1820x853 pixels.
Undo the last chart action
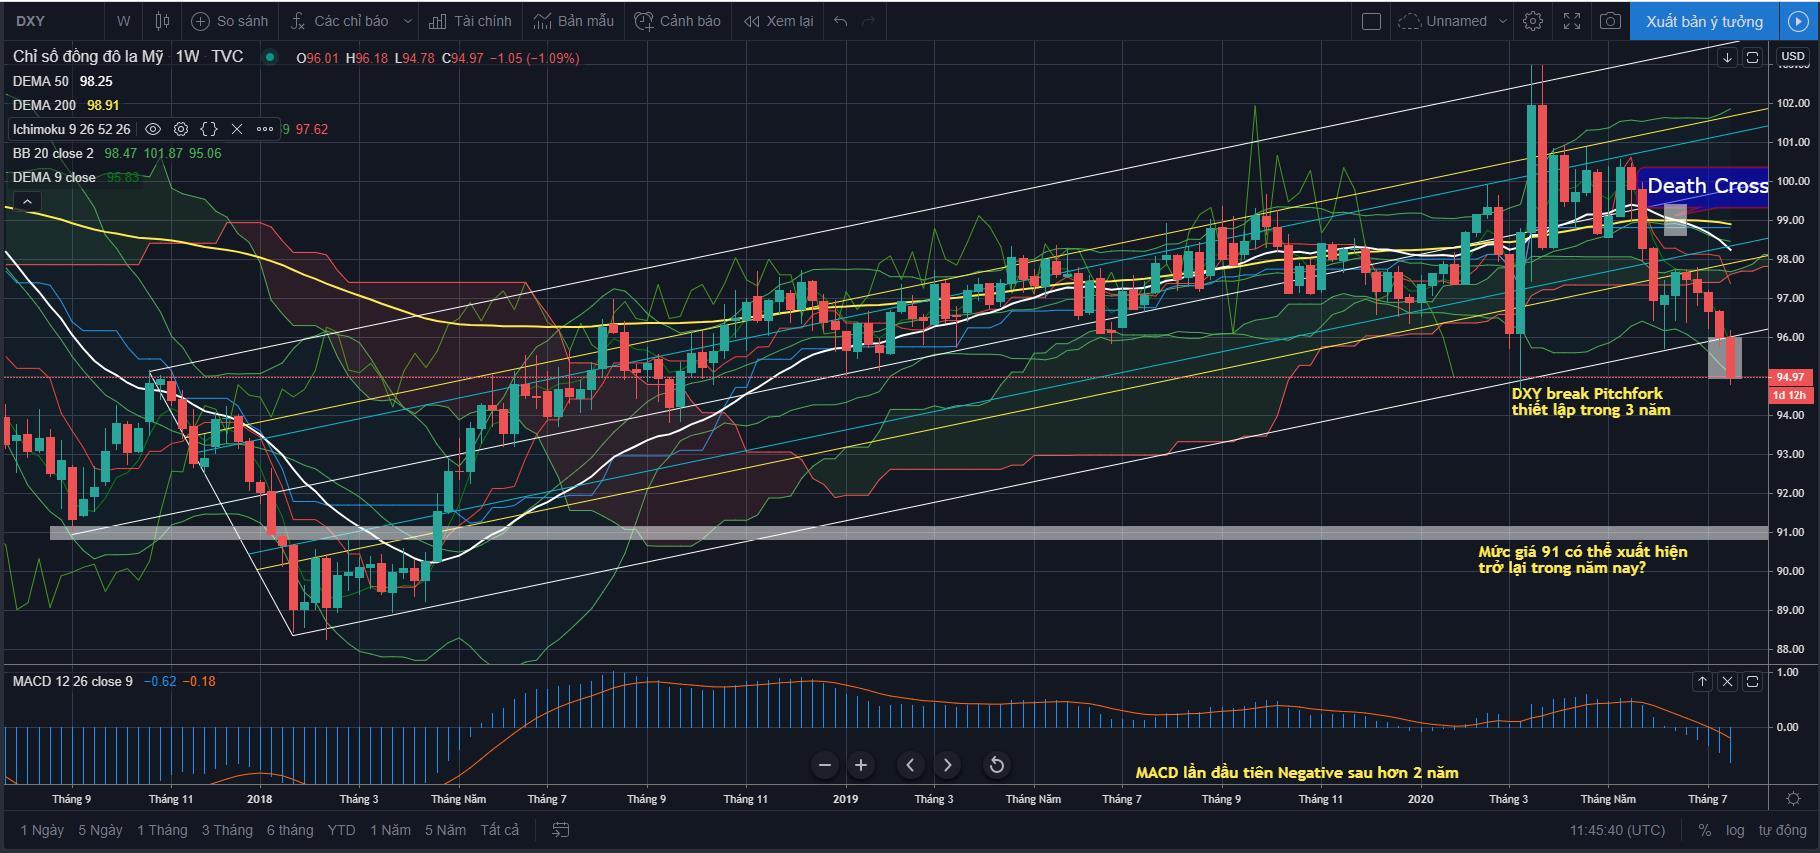(x=841, y=21)
